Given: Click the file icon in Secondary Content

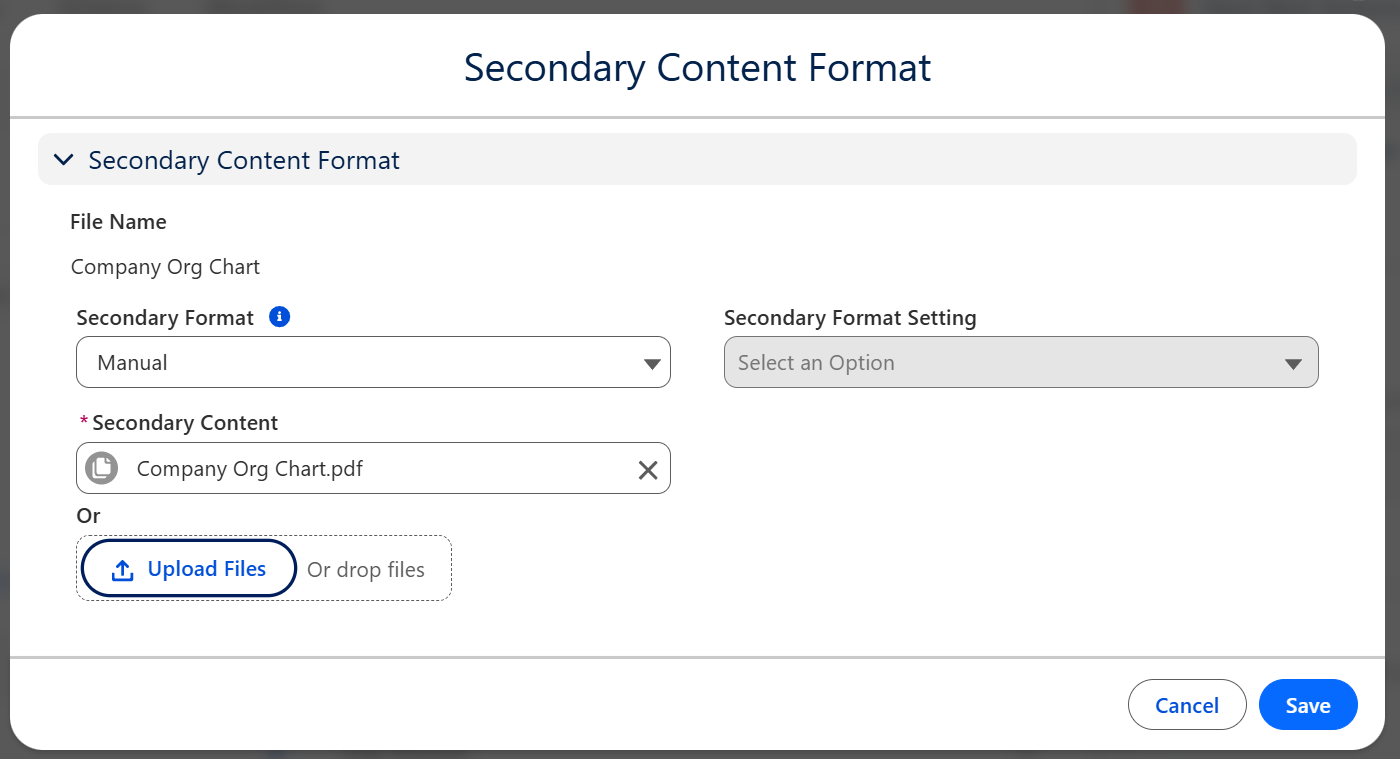Looking at the screenshot, I should [x=101, y=468].
